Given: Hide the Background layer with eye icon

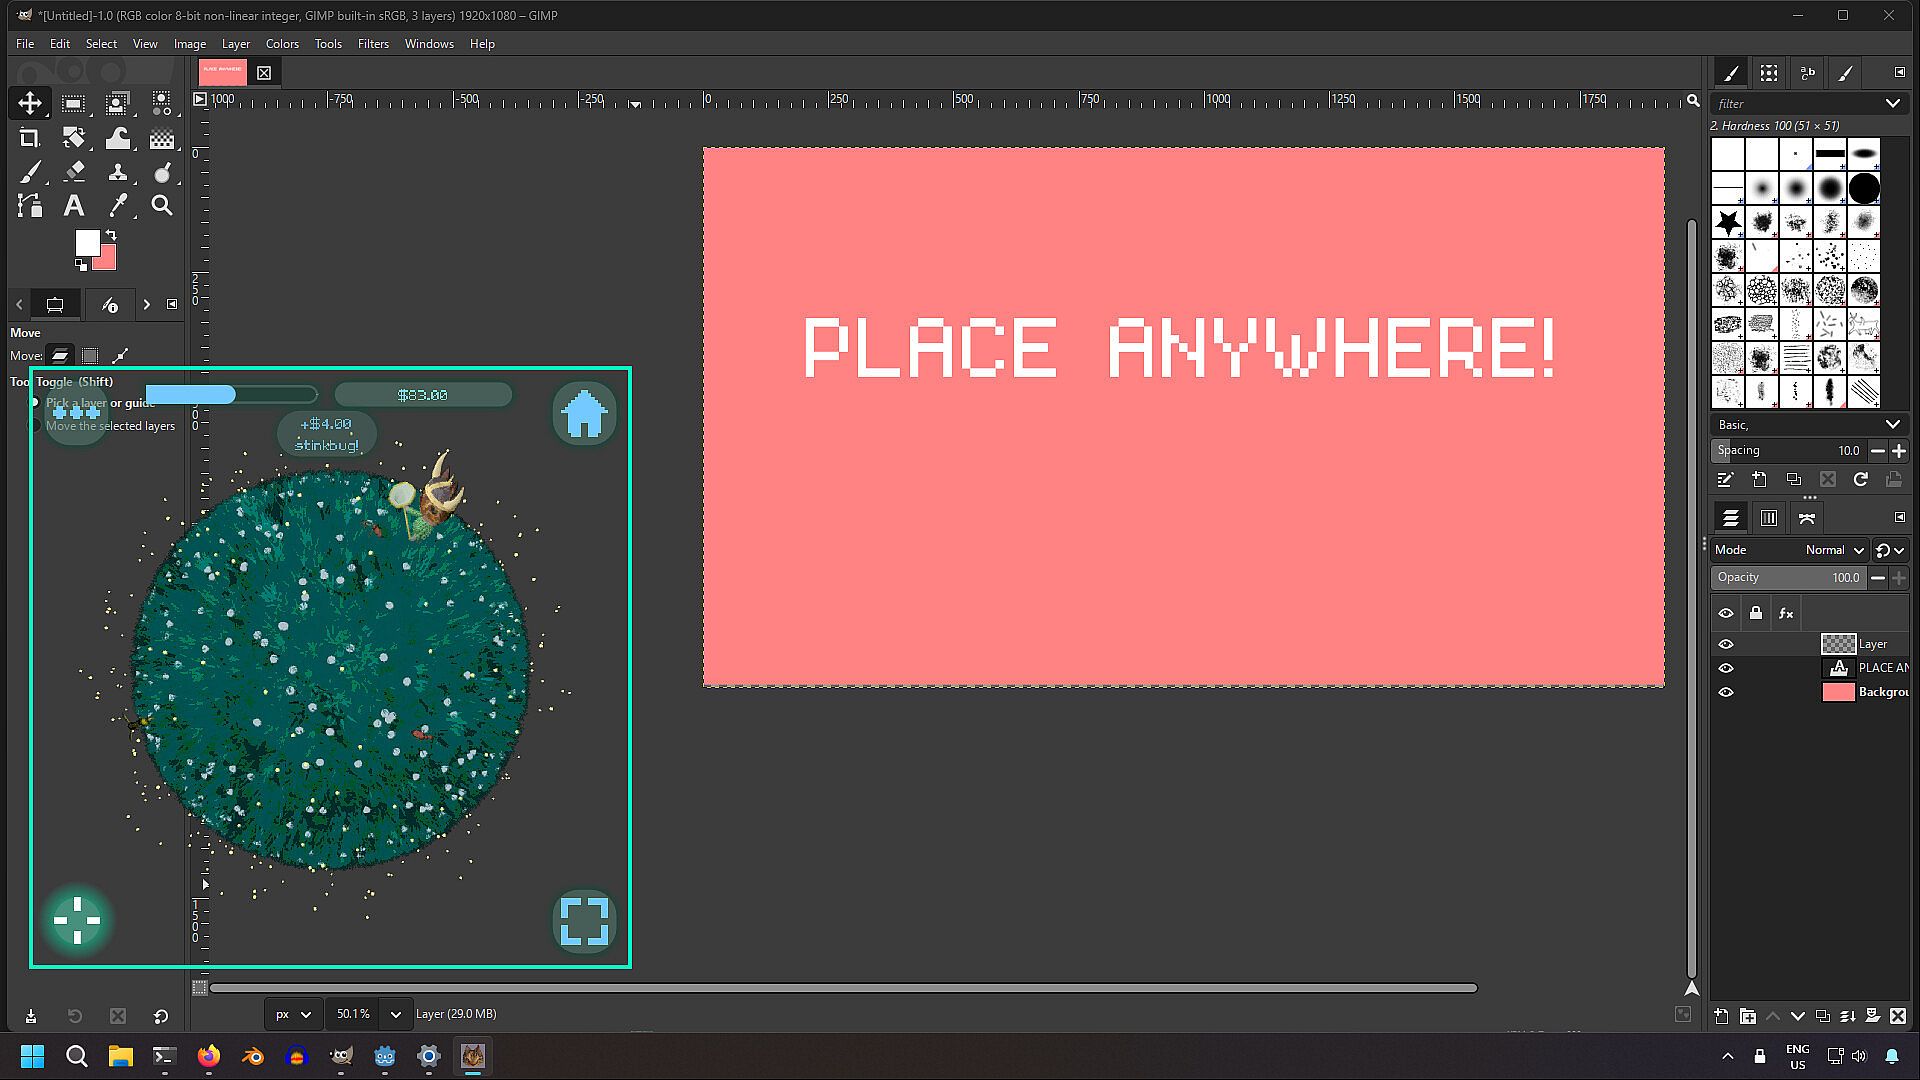Looking at the screenshot, I should click(x=1726, y=692).
